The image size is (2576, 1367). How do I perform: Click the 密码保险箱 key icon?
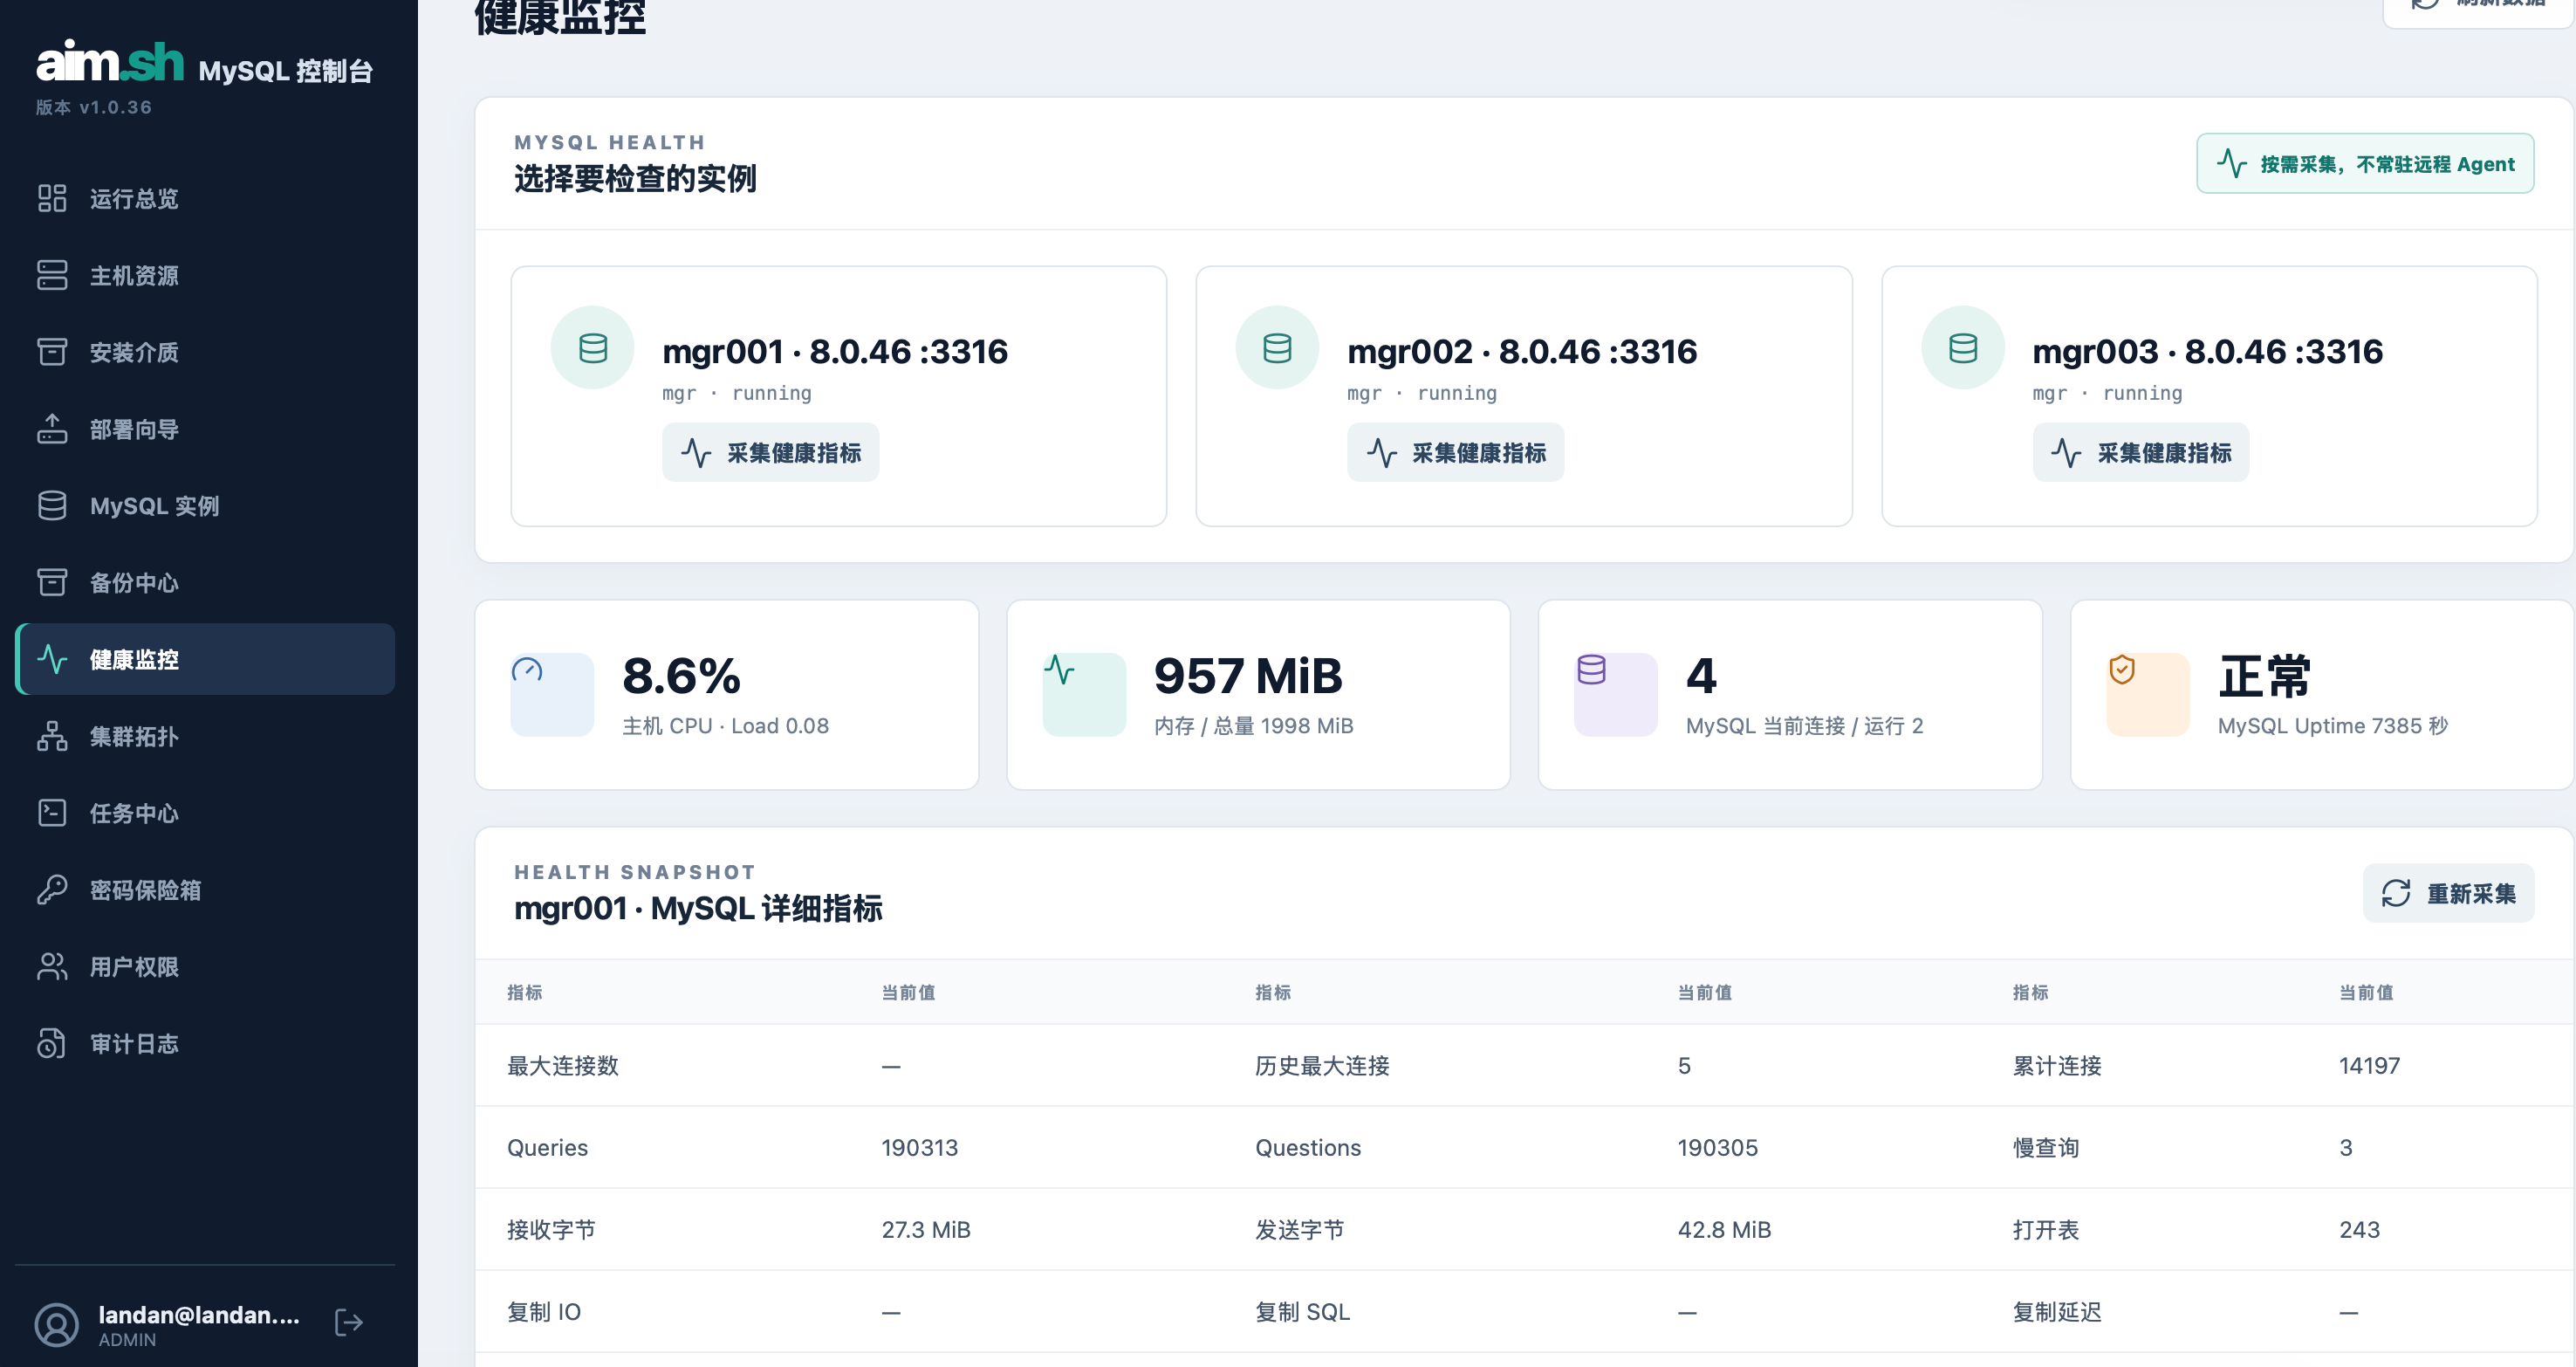coord(52,890)
